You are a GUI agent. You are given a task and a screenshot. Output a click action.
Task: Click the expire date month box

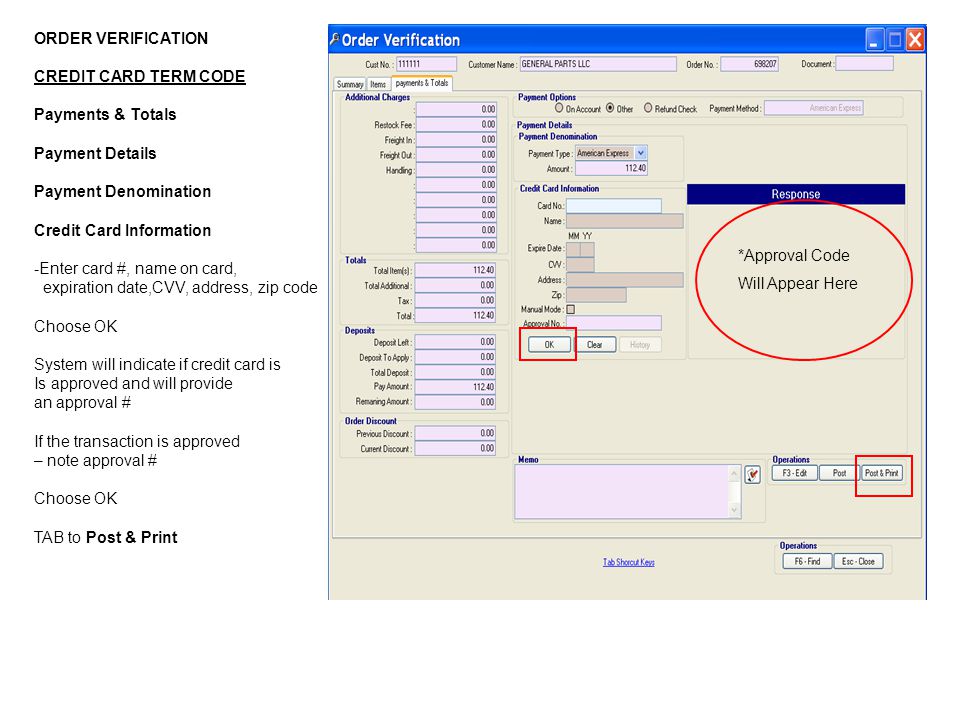(x=573, y=249)
